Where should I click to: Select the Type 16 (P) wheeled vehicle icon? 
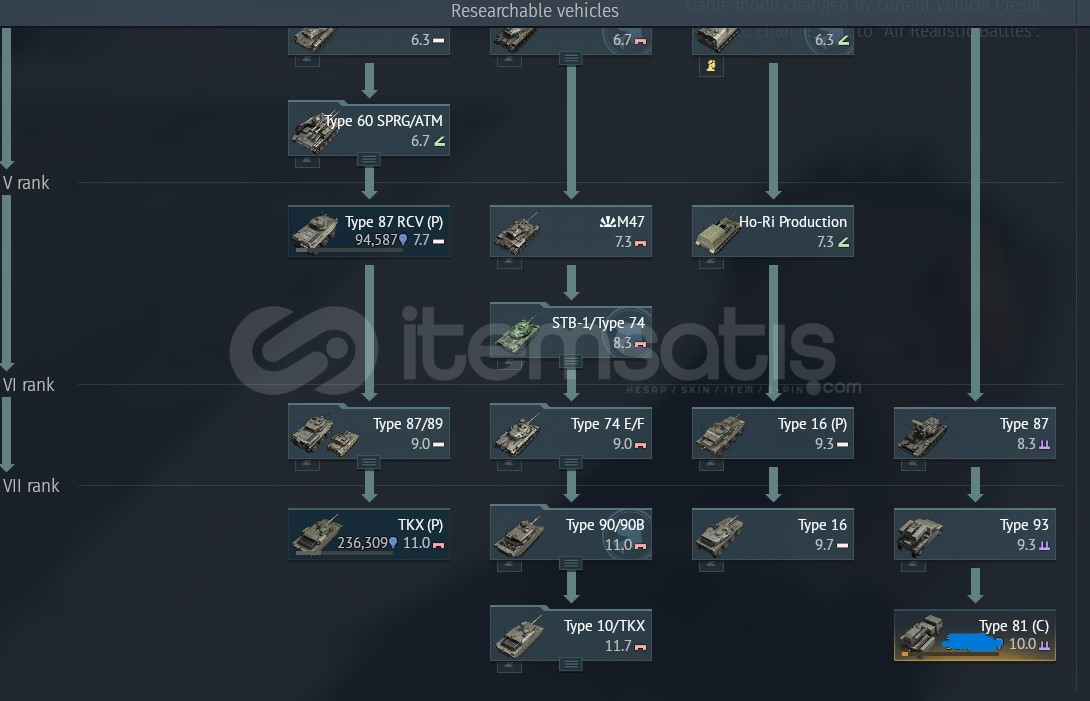(x=720, y=435)
